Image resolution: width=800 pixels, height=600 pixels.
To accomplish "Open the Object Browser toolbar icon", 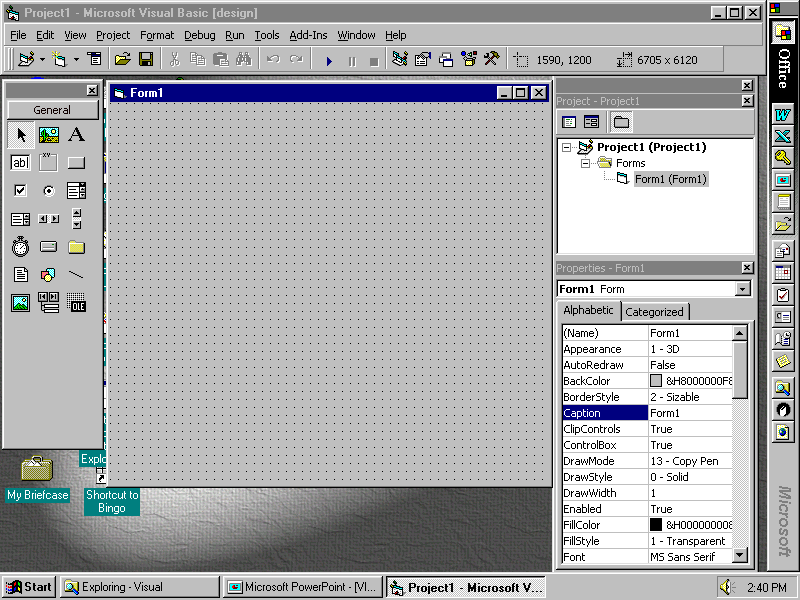I will pos(469,60).
